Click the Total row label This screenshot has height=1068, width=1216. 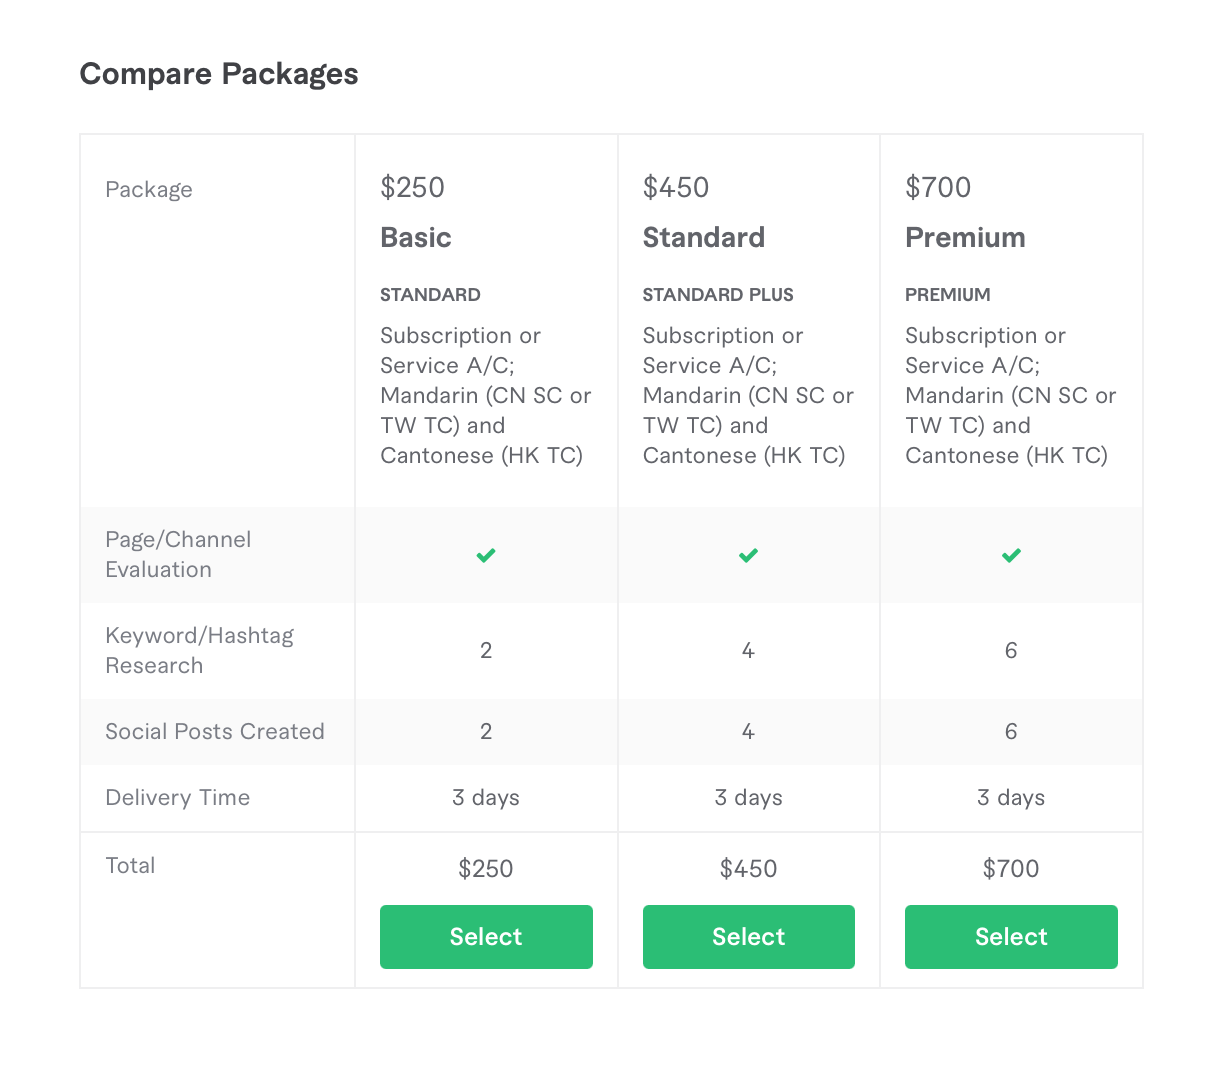130,866
